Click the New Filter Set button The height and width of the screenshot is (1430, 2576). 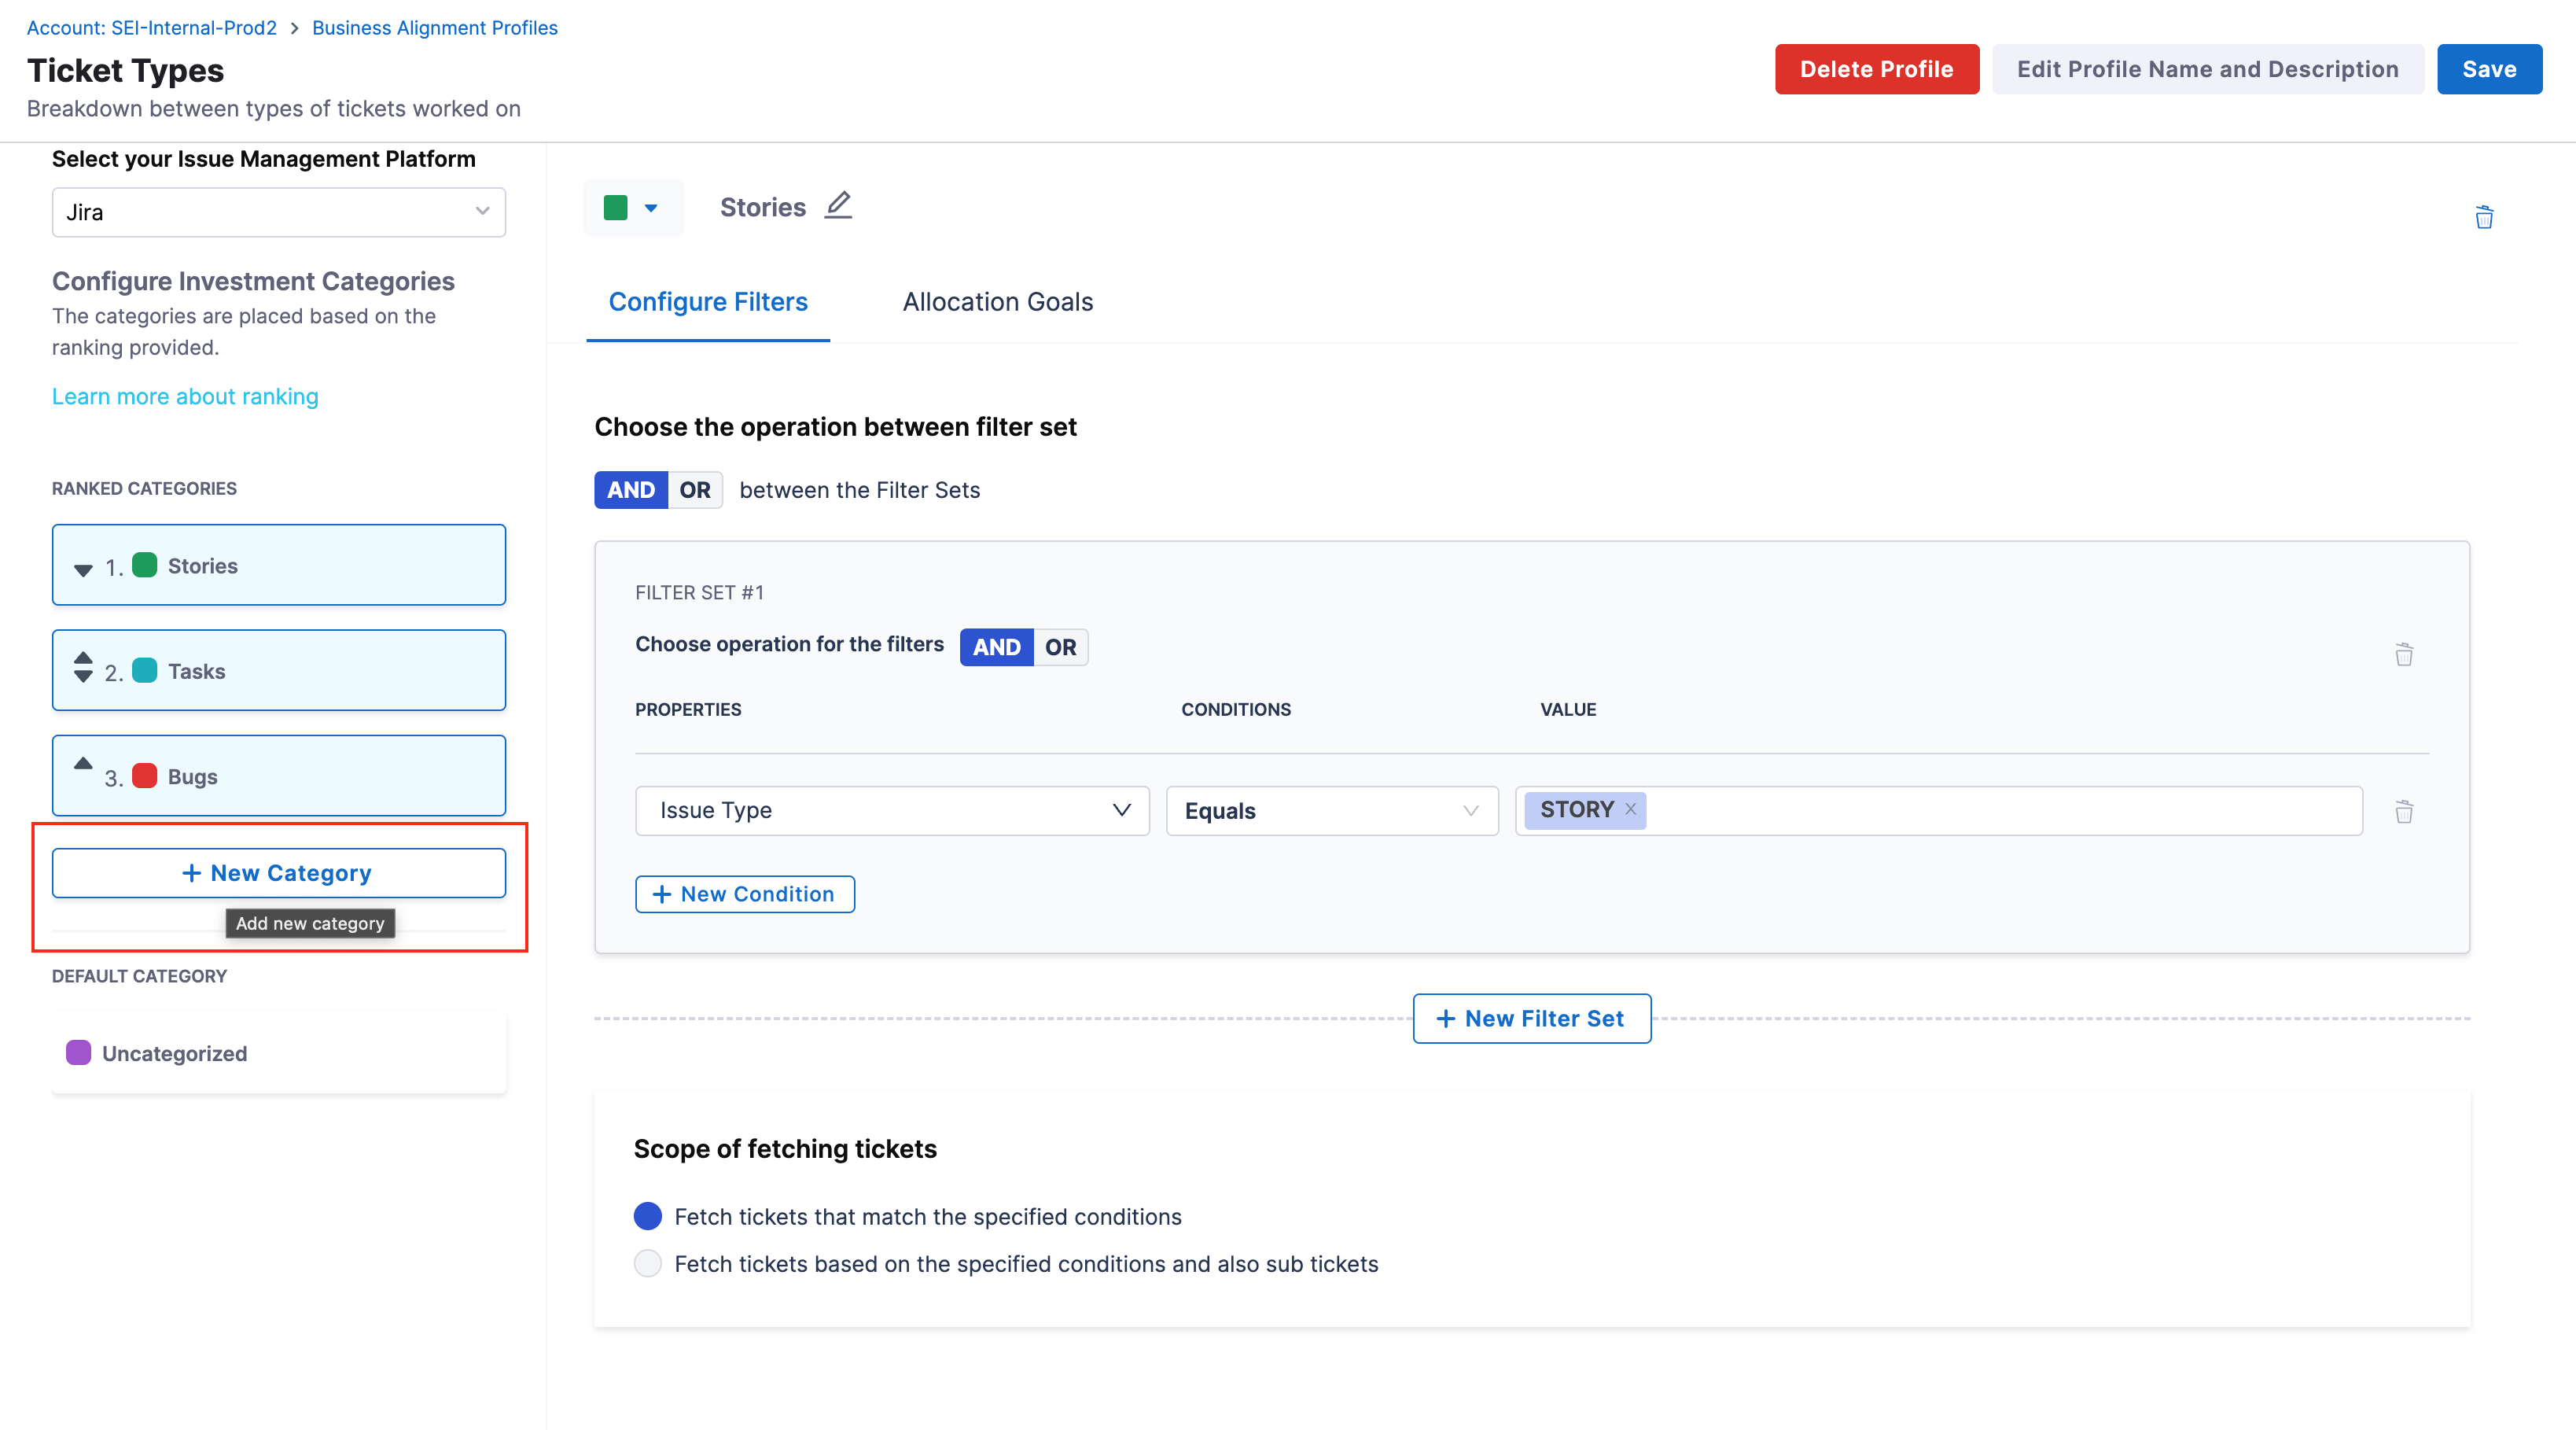[x=1531, y=1018]
